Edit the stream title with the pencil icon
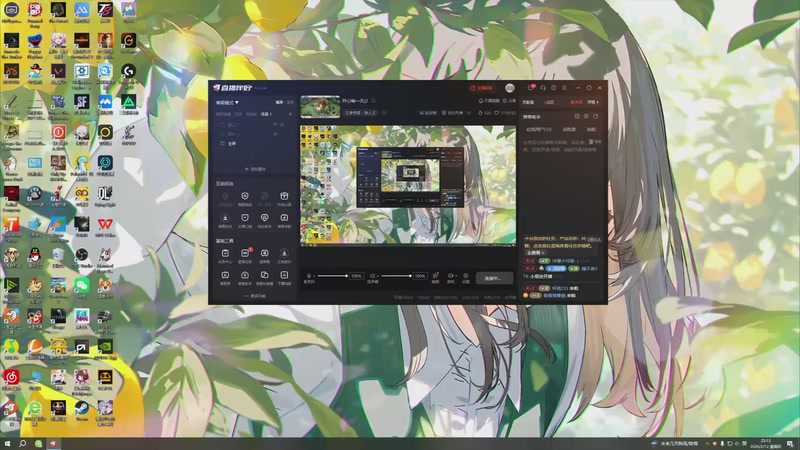Image resolution: width=800 pixels, height=450 pixels. point(373,101)
